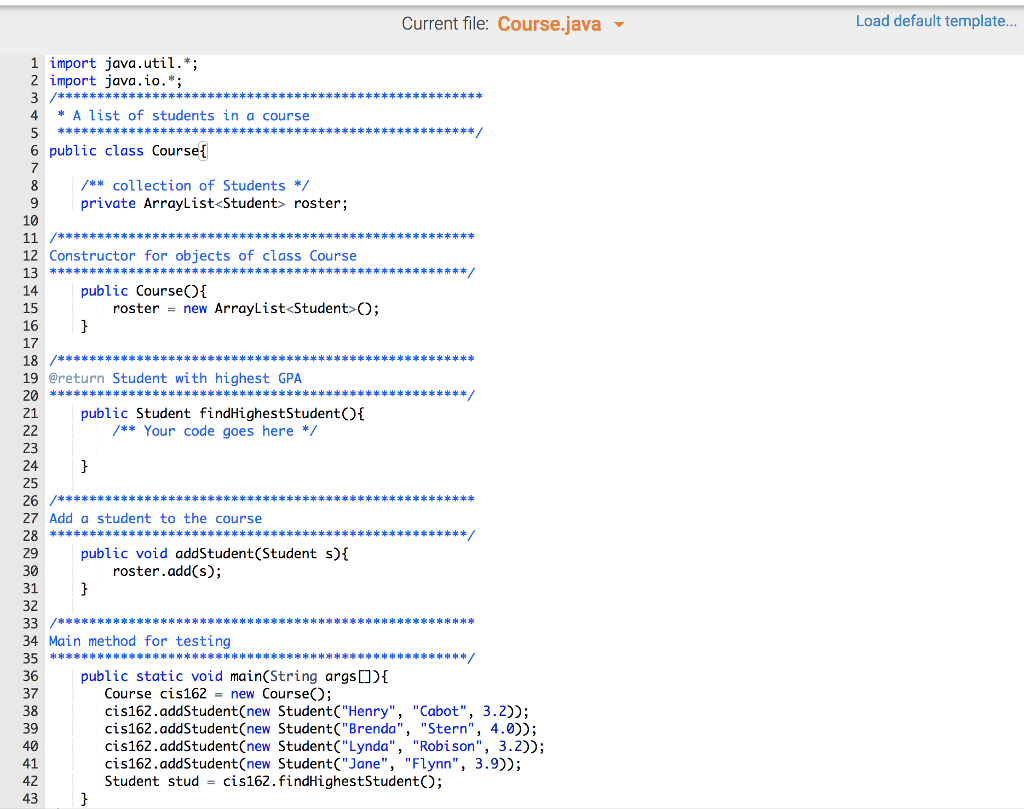Click 'roster.add(s);' statement
This screenshot has height=809, width=1024.
pos(167,571)
